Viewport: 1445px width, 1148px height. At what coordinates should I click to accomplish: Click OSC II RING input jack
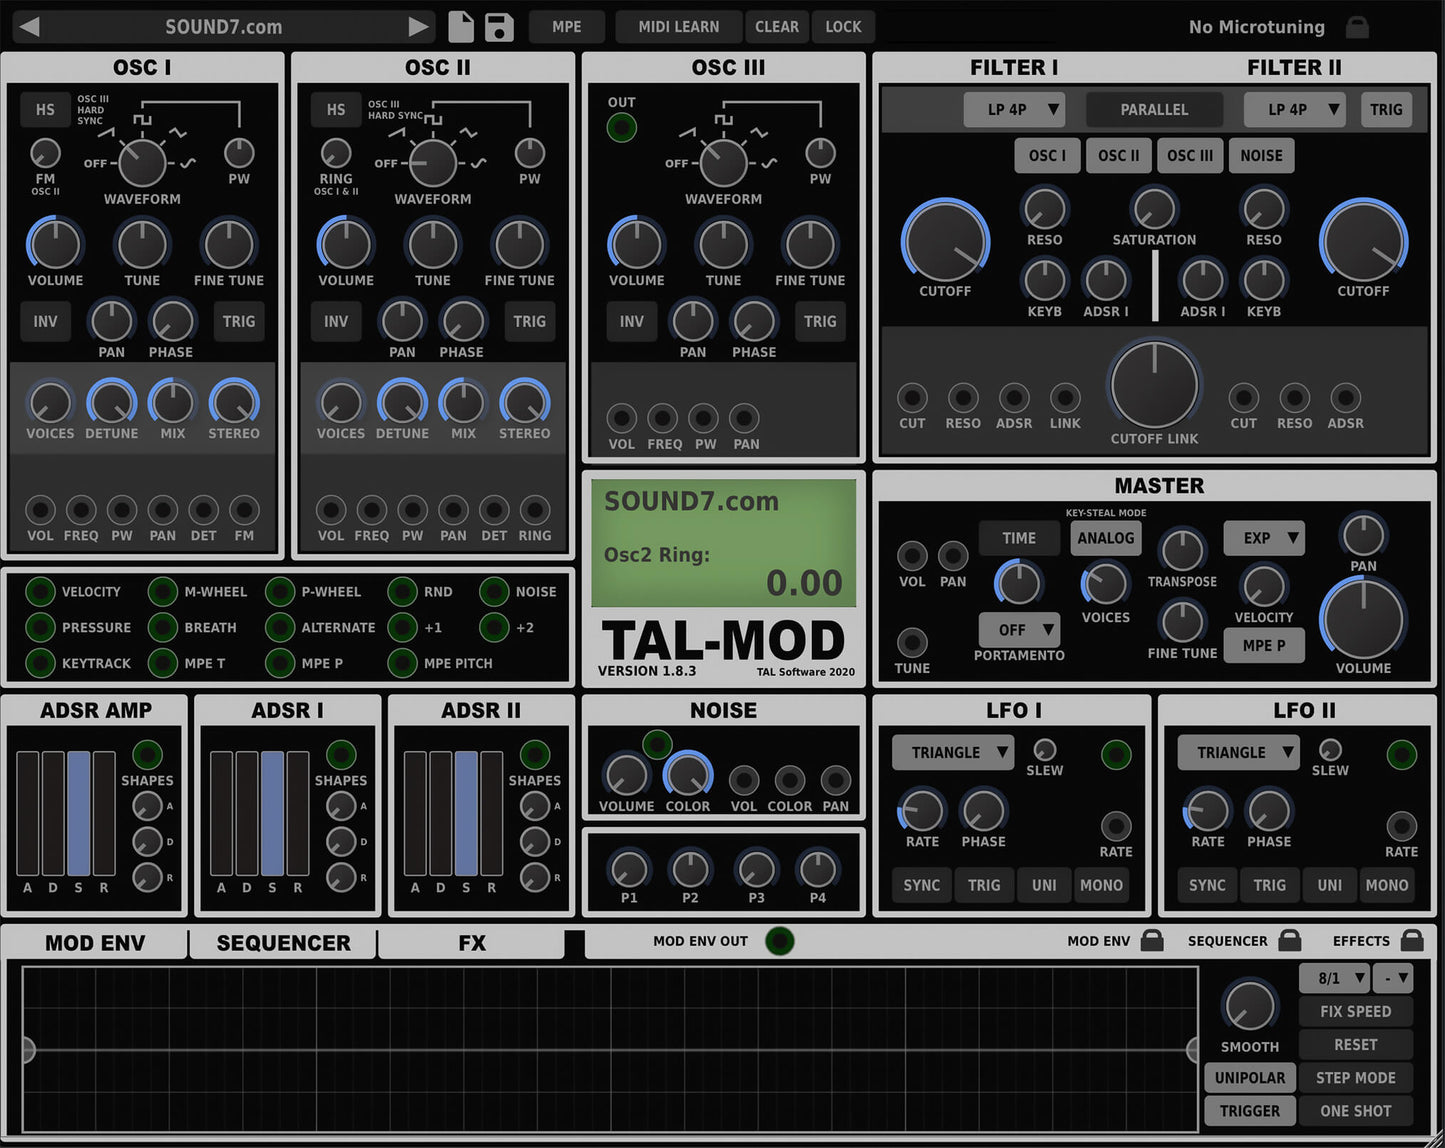pos(535,510)
